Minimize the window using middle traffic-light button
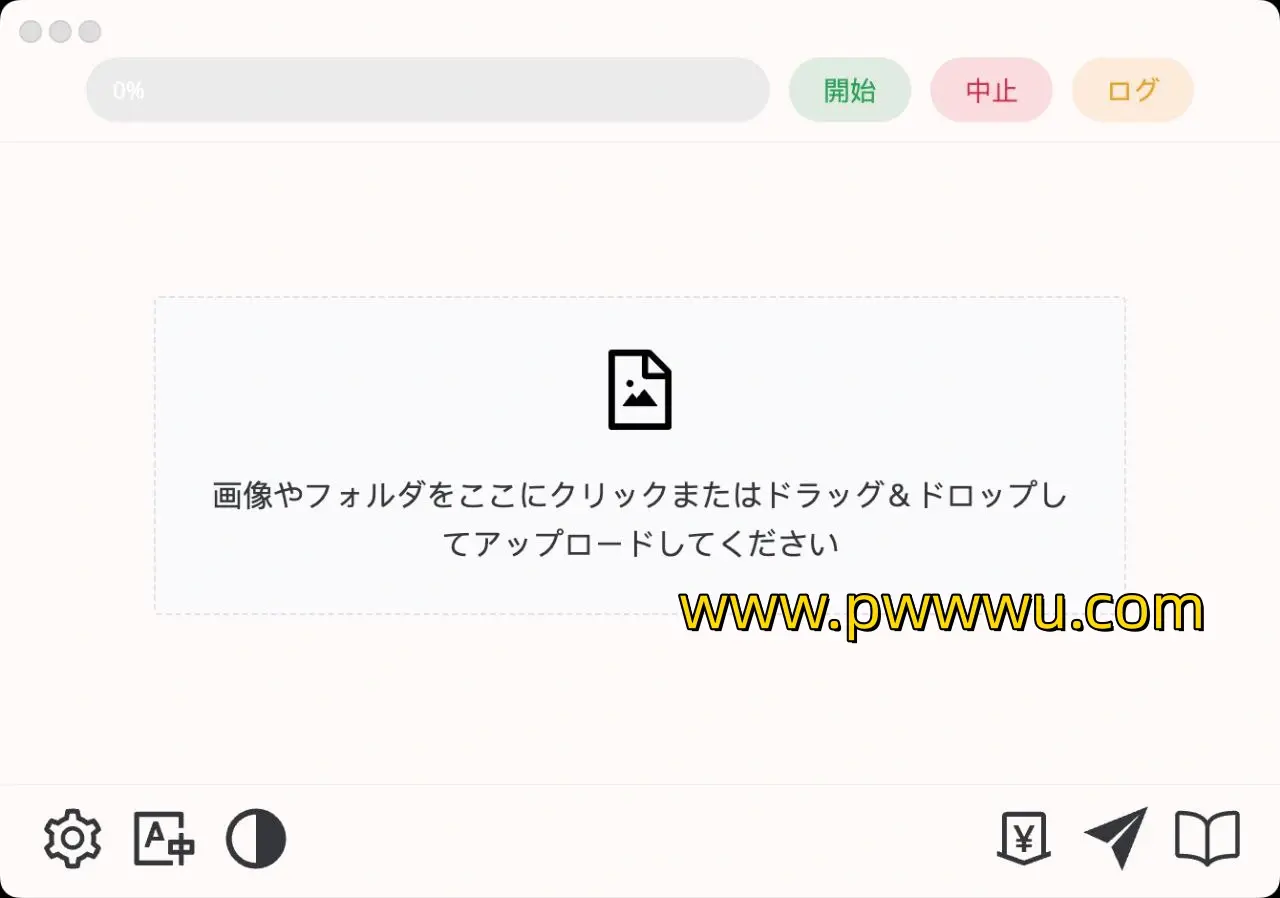Screen dimensions: 1280x898 tap(60, 32)
